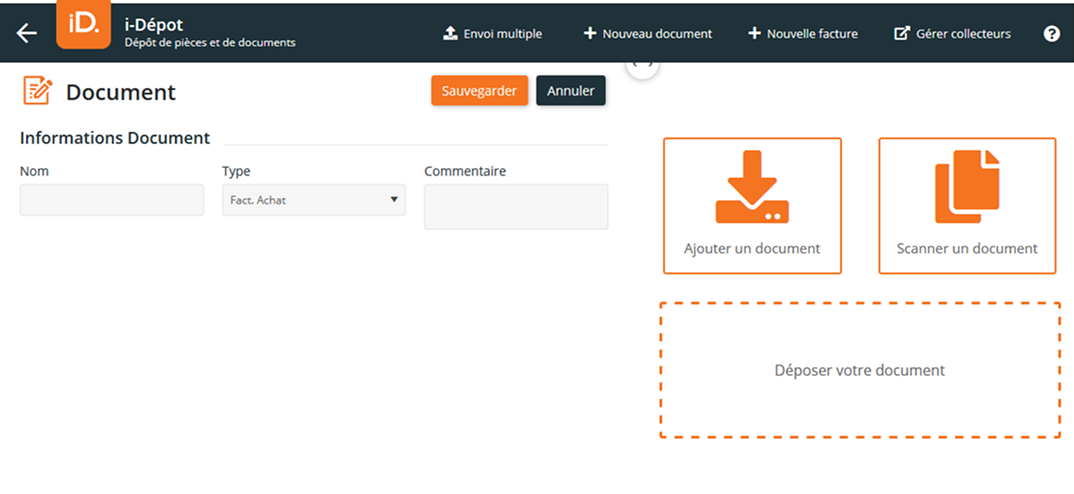The height and width of the screenshot is (494, 1074).
Task: Focus the Nom input field
Action: coord(111,200)
